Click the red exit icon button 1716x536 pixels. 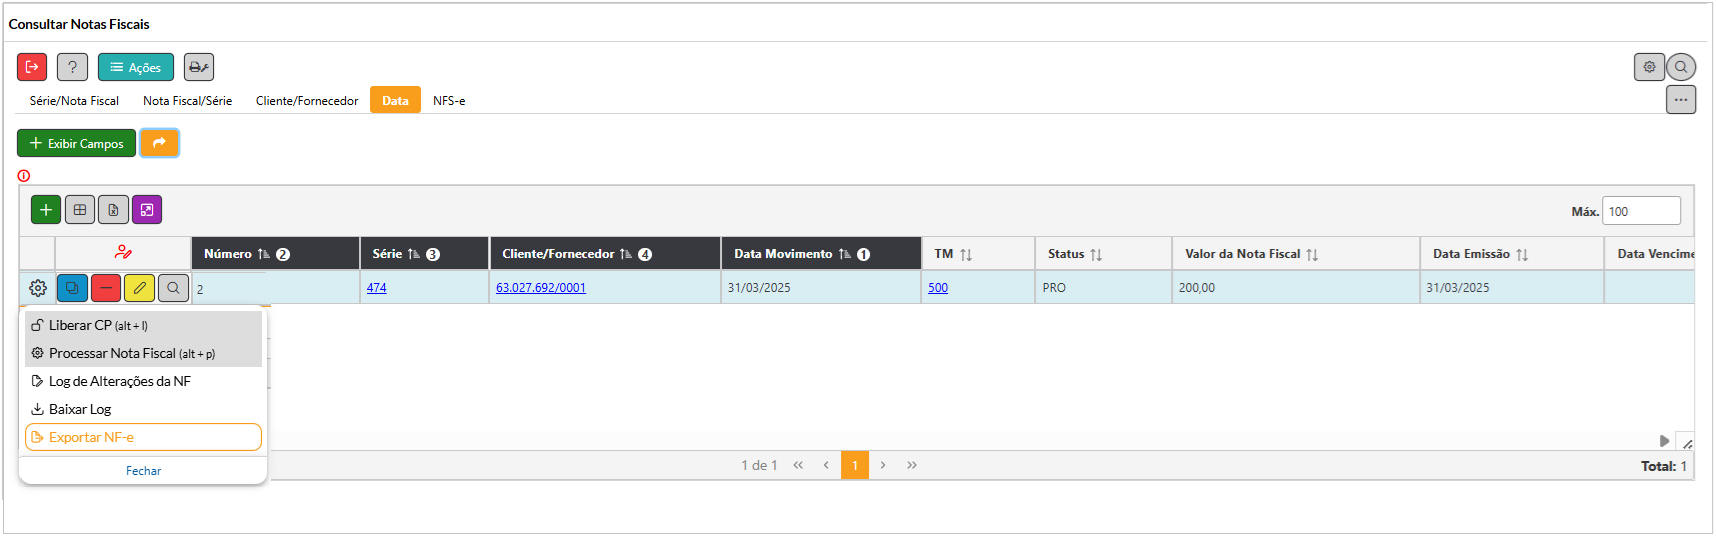[x=32, y=67]
